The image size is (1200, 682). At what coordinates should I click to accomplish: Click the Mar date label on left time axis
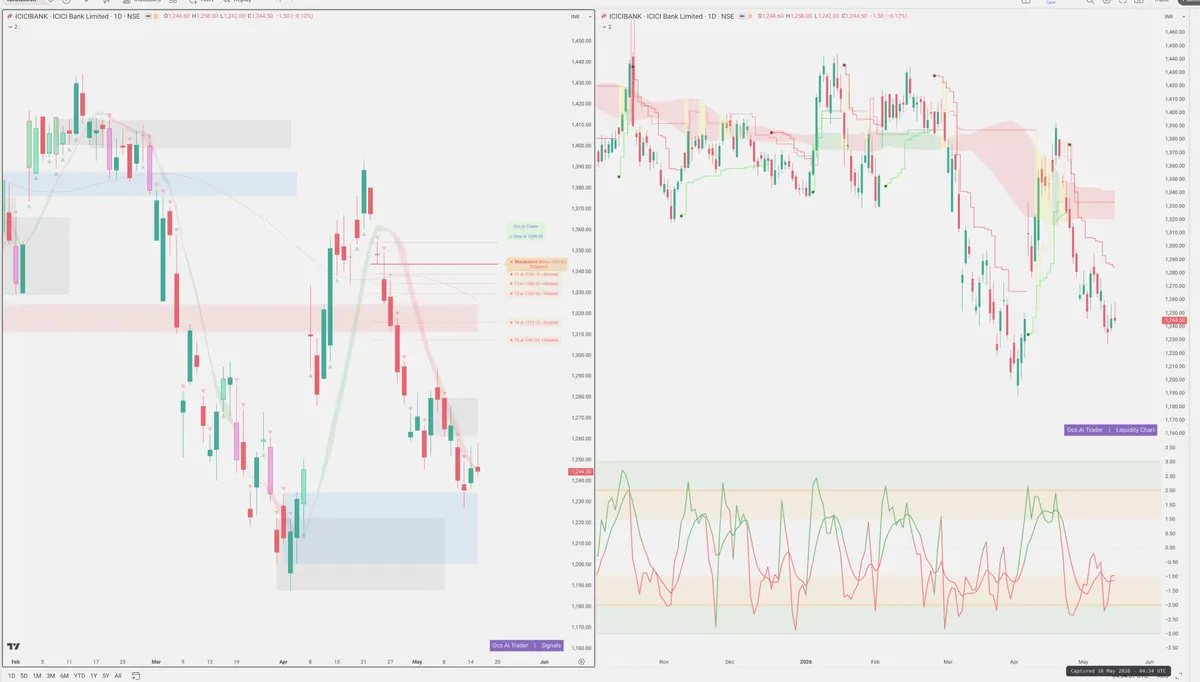click(156, 662)
